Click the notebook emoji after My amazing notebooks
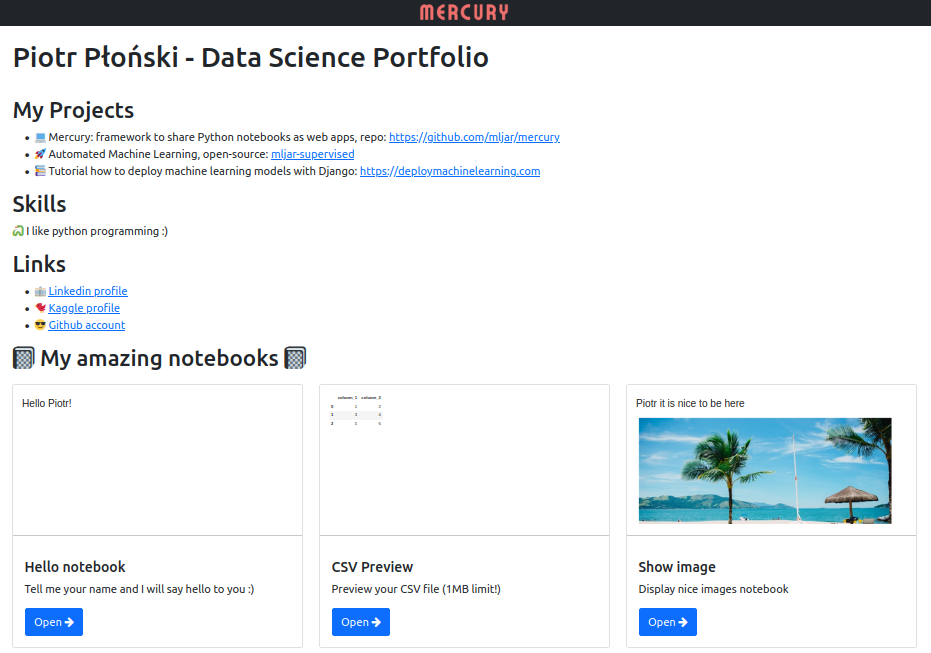The height and width of the screenshot is (653, 931). coord(295,359)
